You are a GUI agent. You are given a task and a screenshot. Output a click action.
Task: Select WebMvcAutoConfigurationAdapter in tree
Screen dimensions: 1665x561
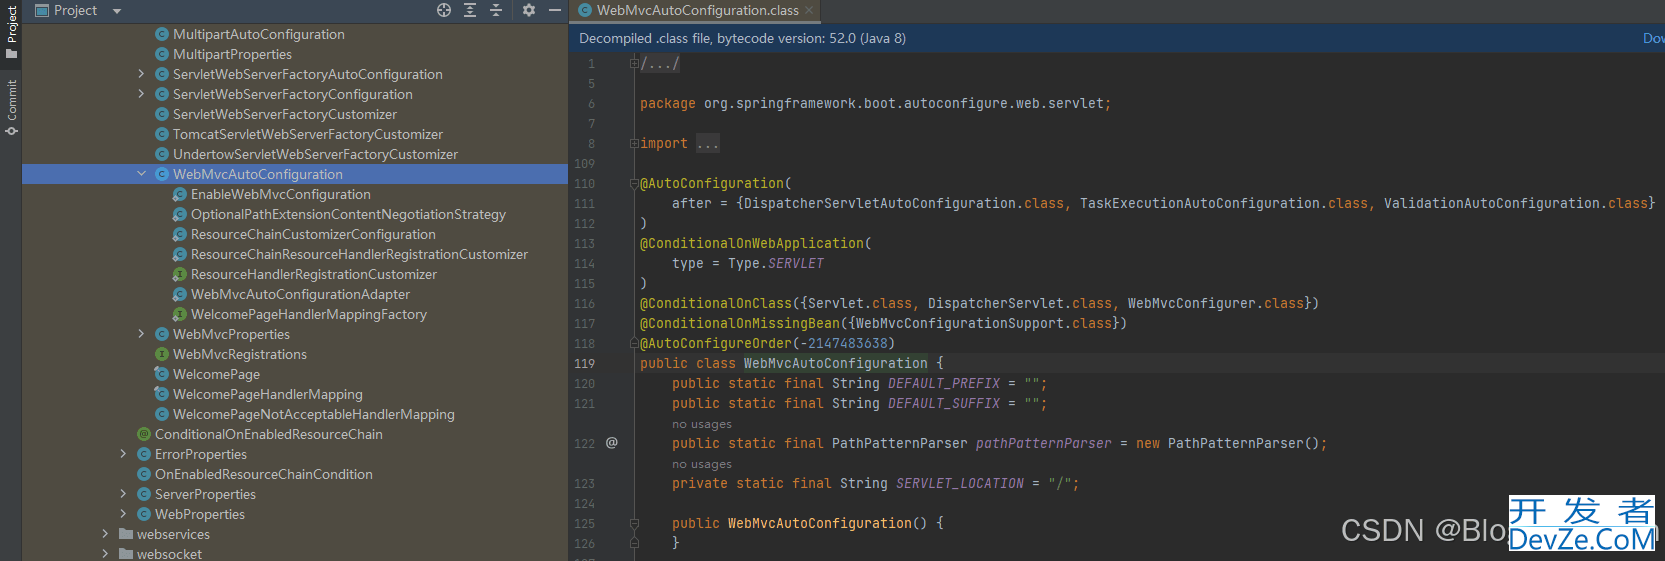point(300,294)
